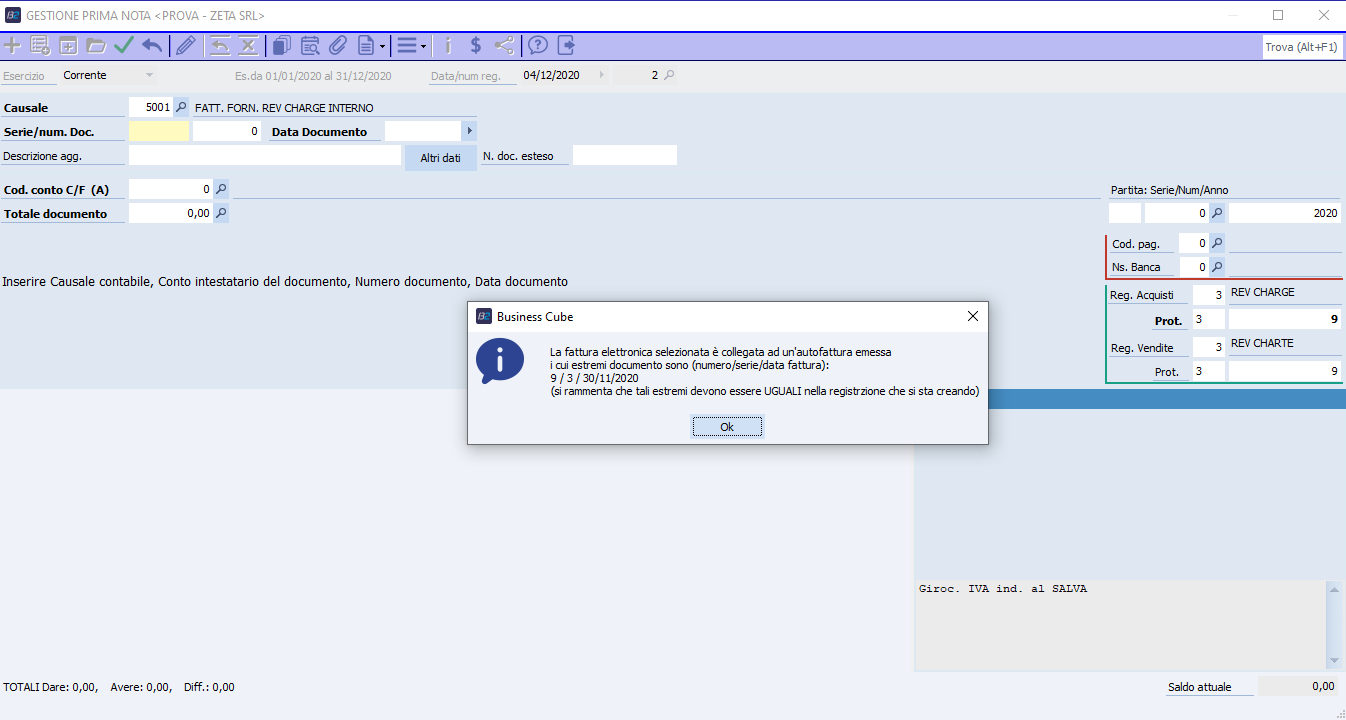Click the duplicate documents icon
The width and height of the screenshot is (1346, 720).
(x=282, y=46)
